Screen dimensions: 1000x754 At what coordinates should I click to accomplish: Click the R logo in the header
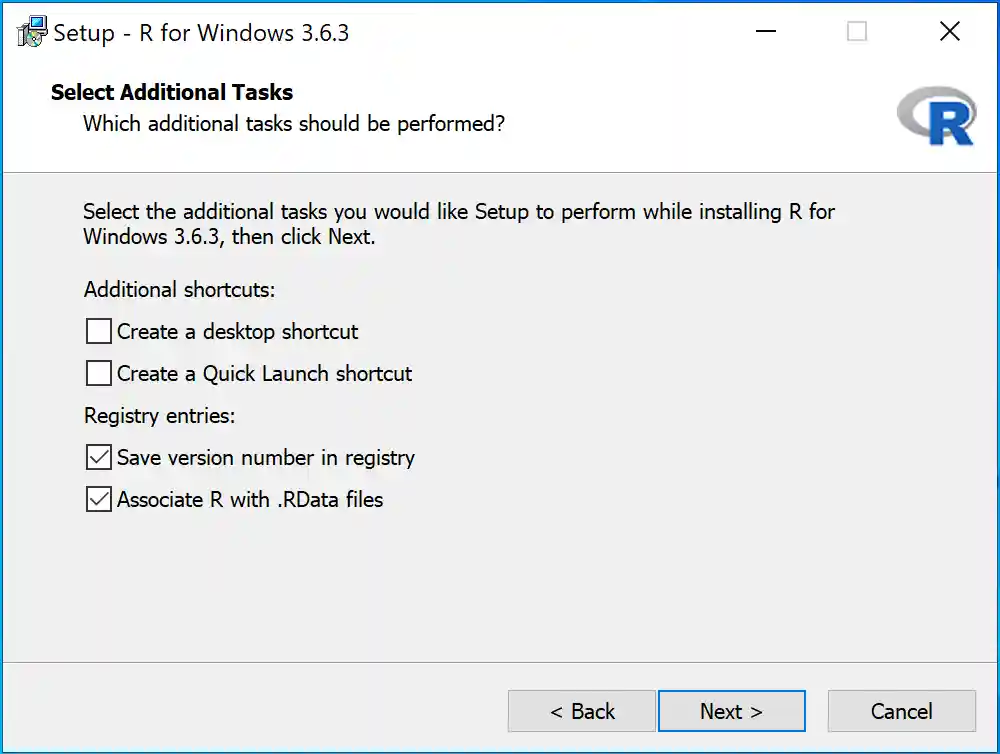(x=937, y=116)
